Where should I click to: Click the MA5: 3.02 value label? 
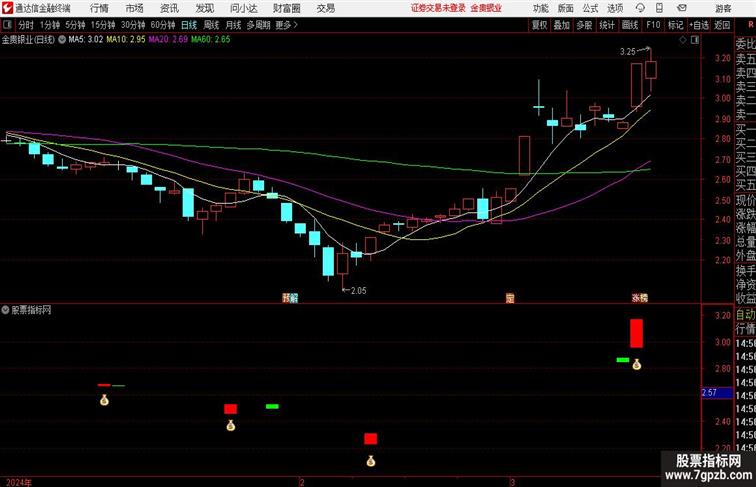click(86, 40)
